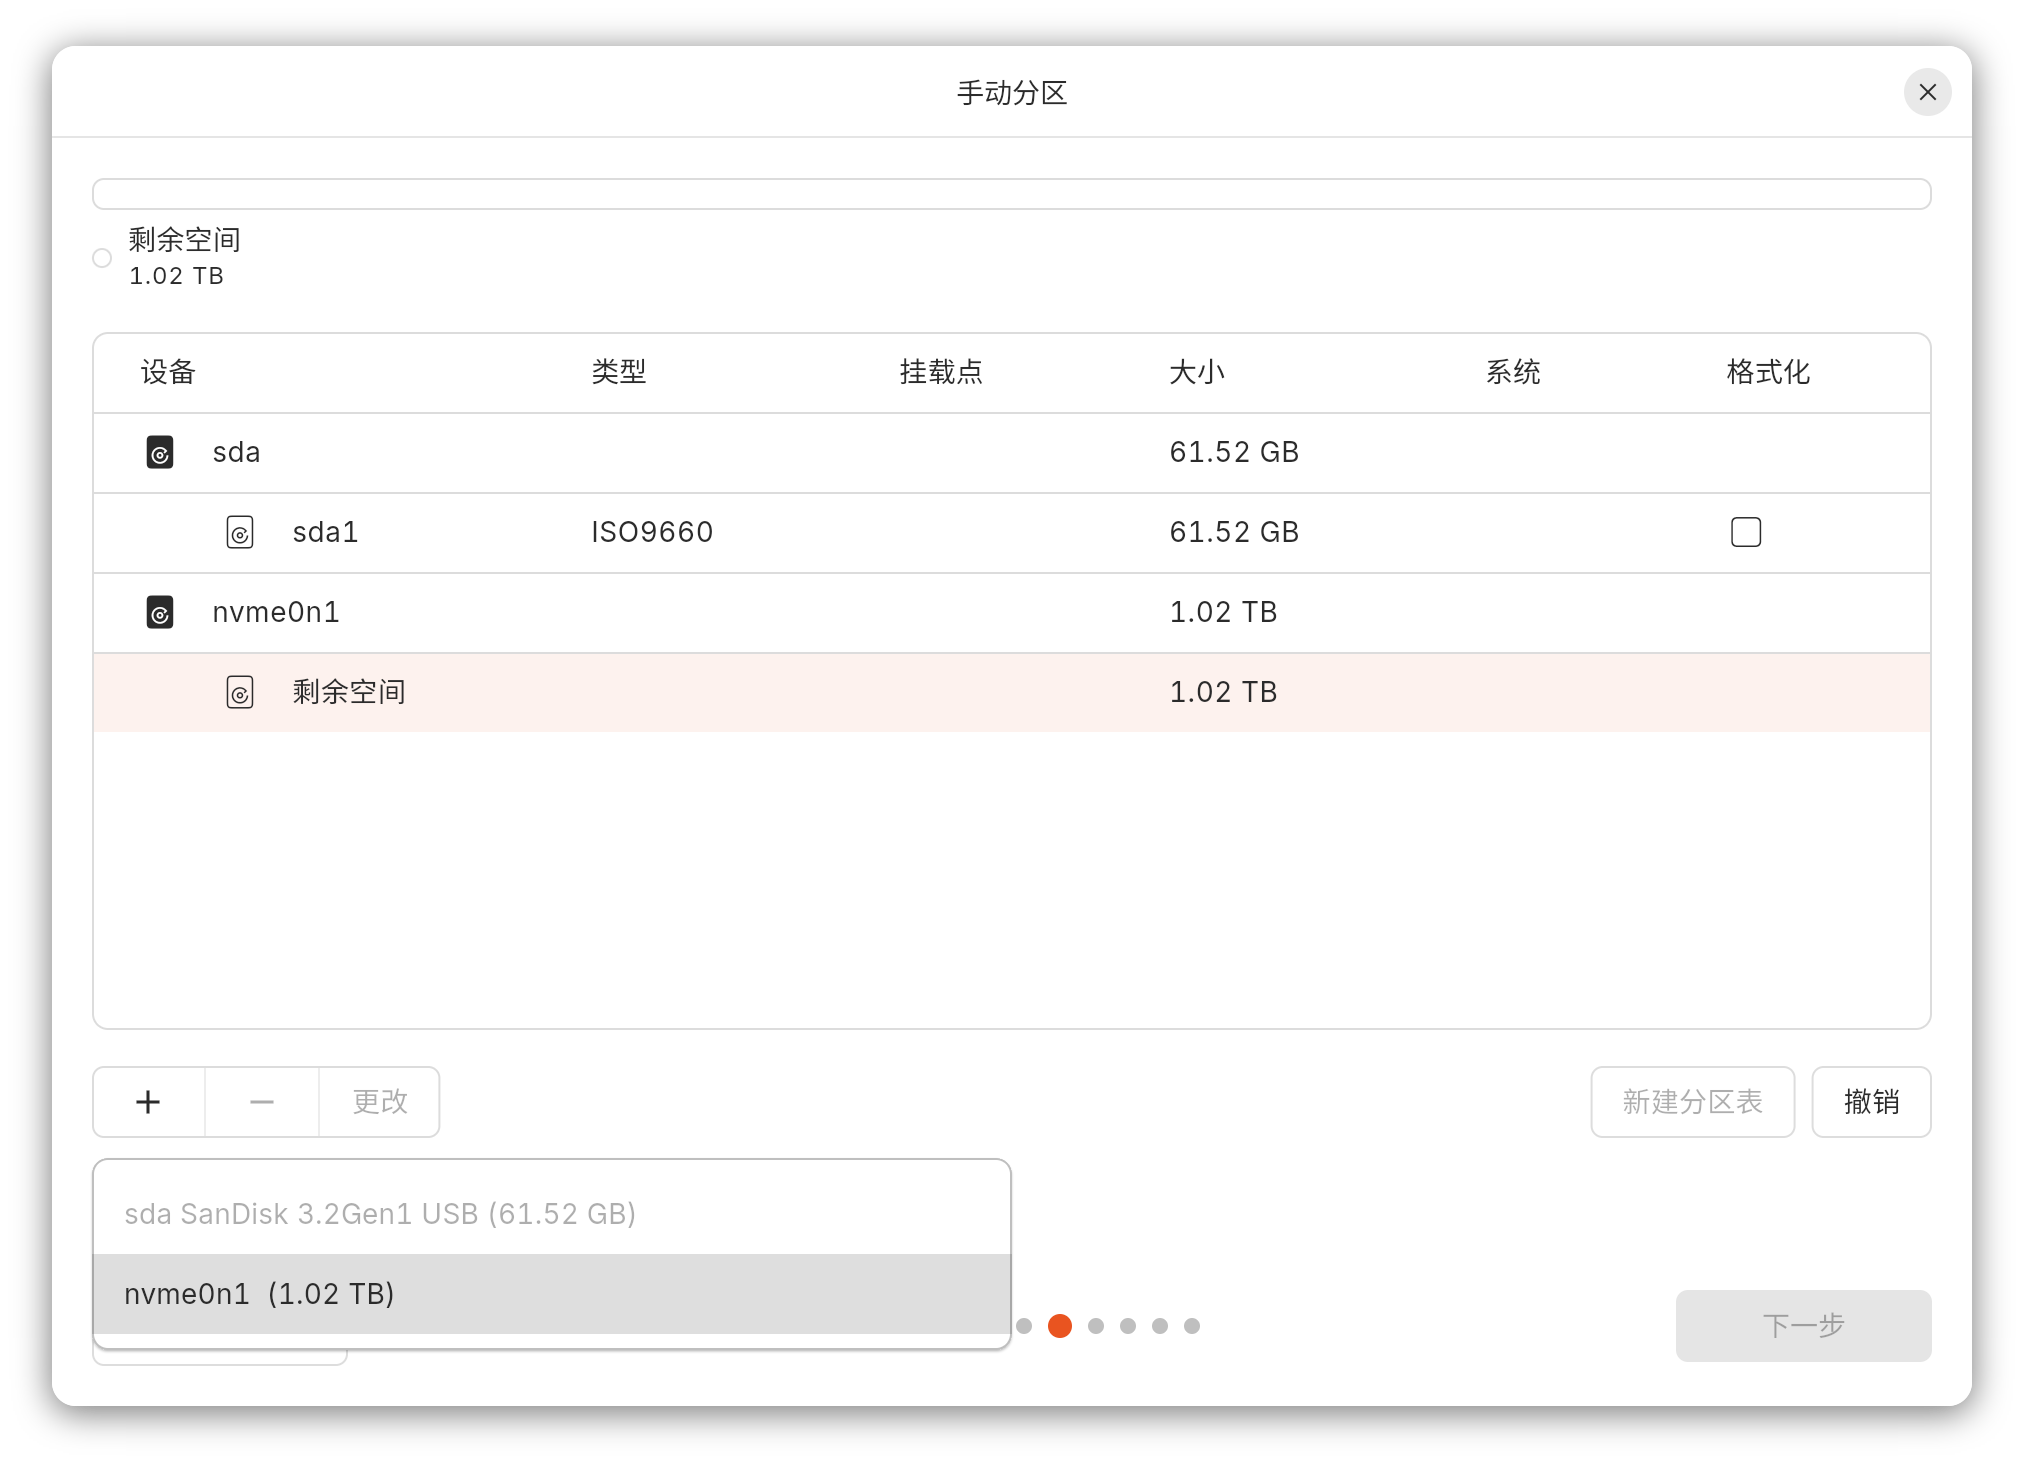Select the nvme0n1 device row
Viewport: 2024px width, 1464px height.
click(1012, 612)
